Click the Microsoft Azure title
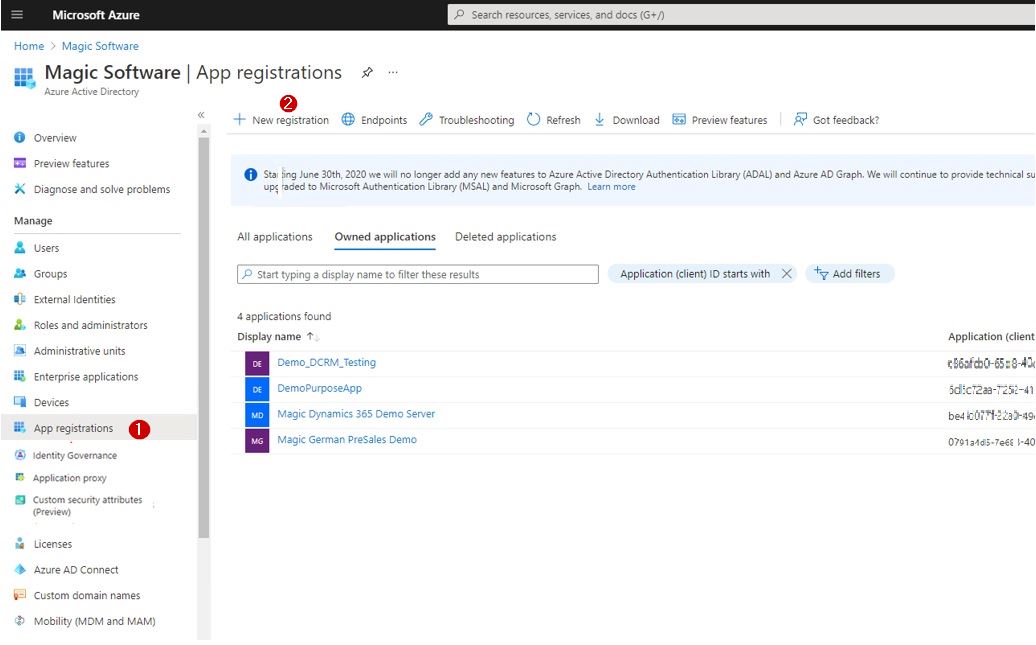 (96, 15)
